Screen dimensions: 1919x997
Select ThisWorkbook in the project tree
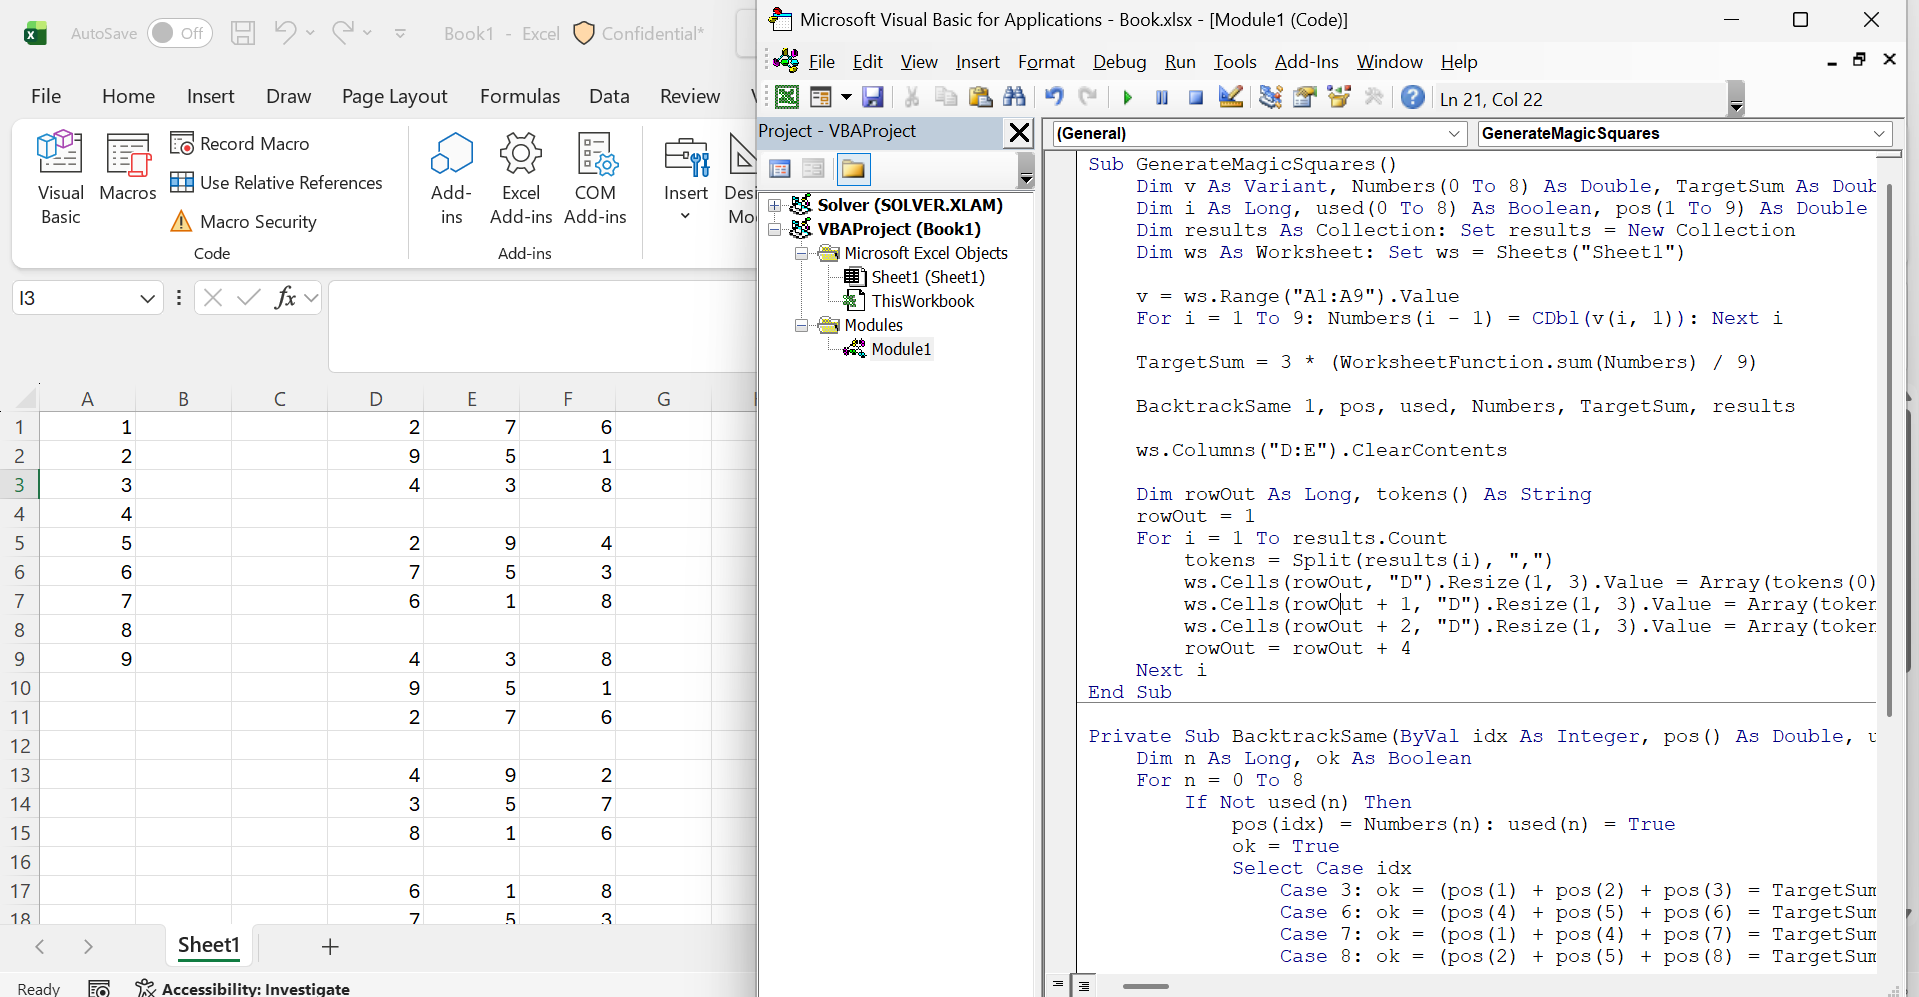click(x=921, y=301)
